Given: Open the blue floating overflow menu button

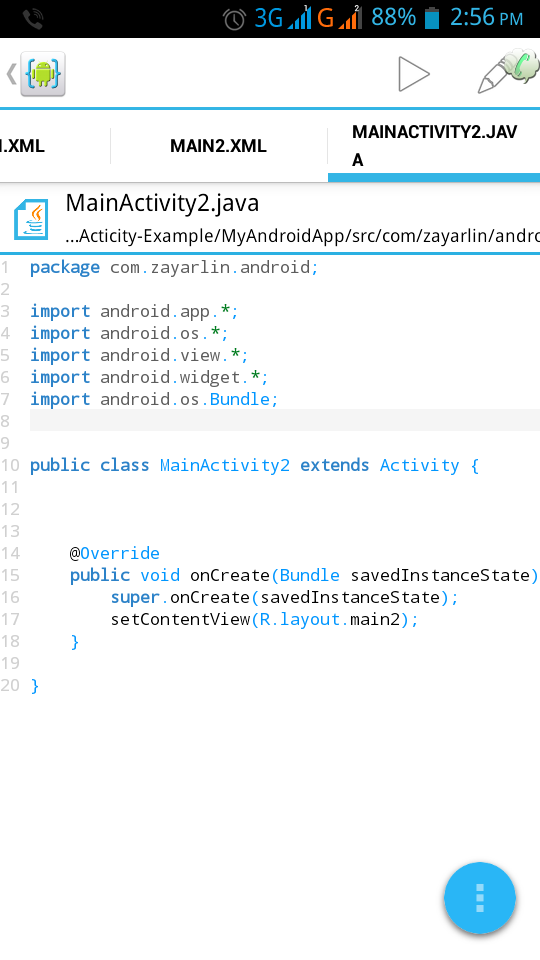Looking at the screenshot, I should tap(479, 898).
